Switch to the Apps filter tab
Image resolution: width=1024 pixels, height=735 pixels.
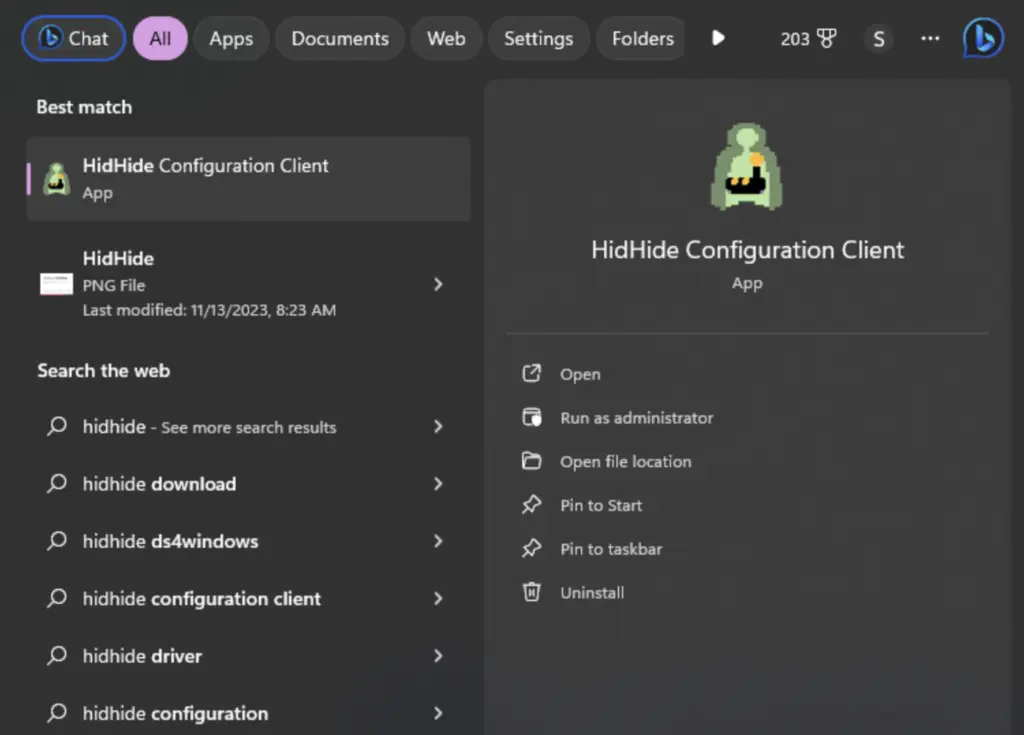point(231,39)
